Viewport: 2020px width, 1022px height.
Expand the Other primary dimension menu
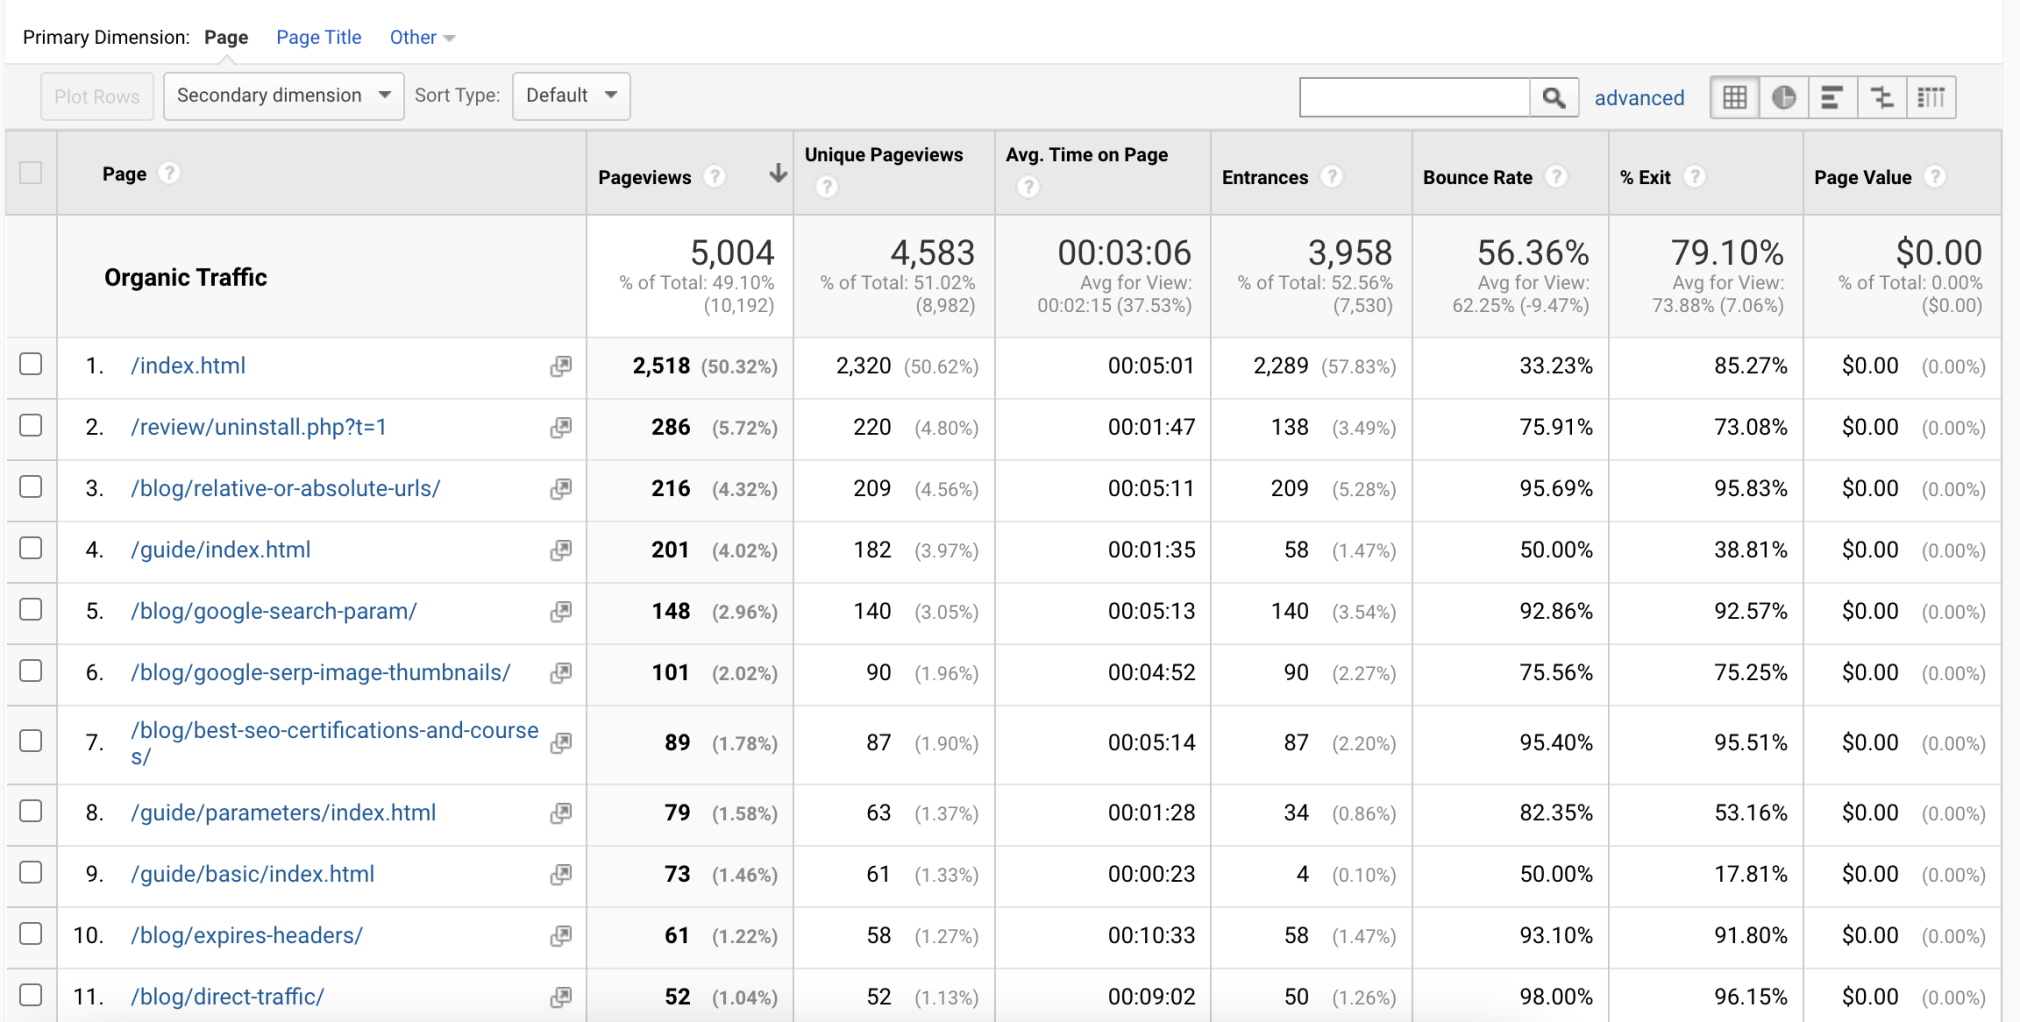coord(422,37)
